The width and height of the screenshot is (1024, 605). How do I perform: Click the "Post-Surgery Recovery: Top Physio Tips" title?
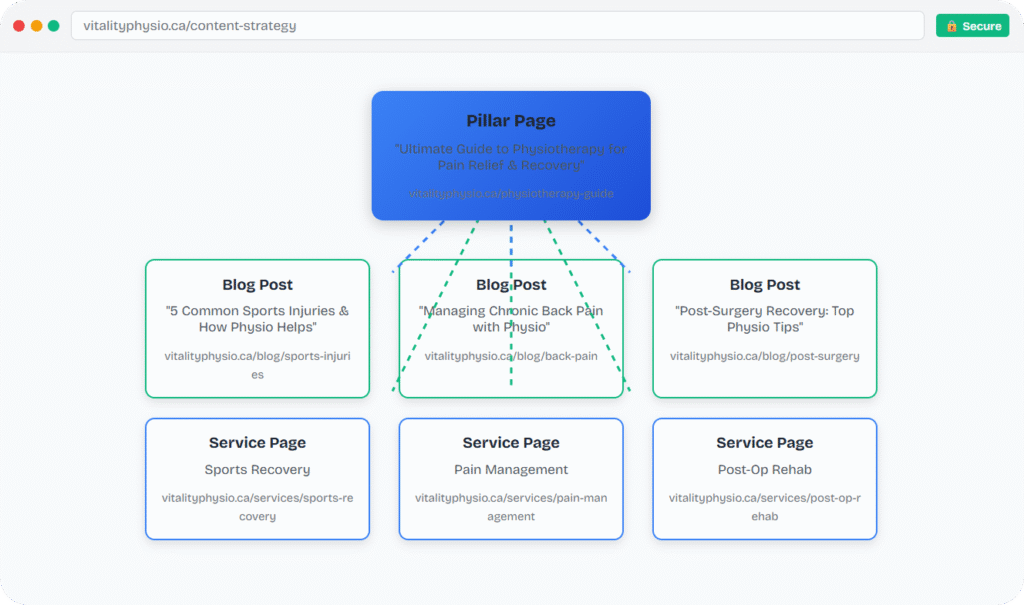point(765,319)
